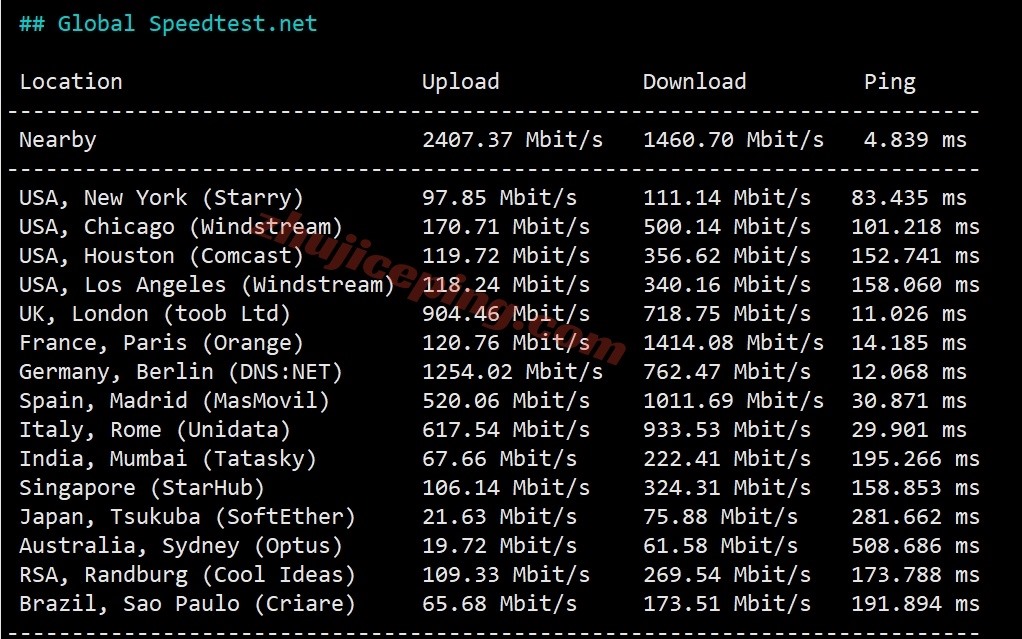This screenshot has width=1022, height=639.
Task: Click France, Paris (Orange) entry
Action: (162, 343)
